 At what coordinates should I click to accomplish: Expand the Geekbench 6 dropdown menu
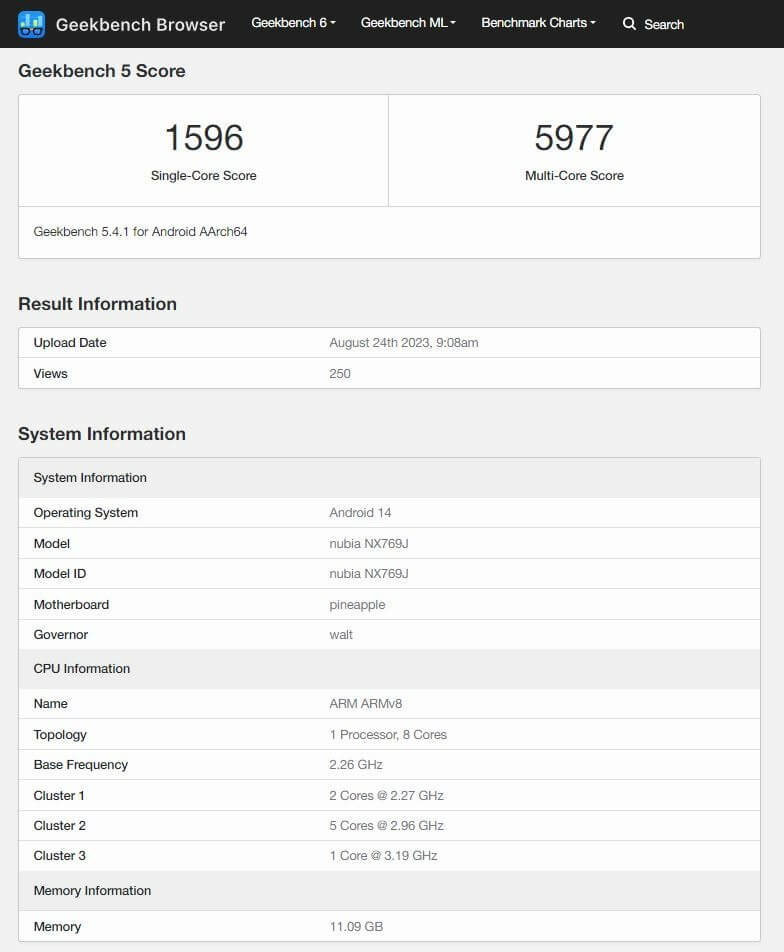tap(293, 23)
